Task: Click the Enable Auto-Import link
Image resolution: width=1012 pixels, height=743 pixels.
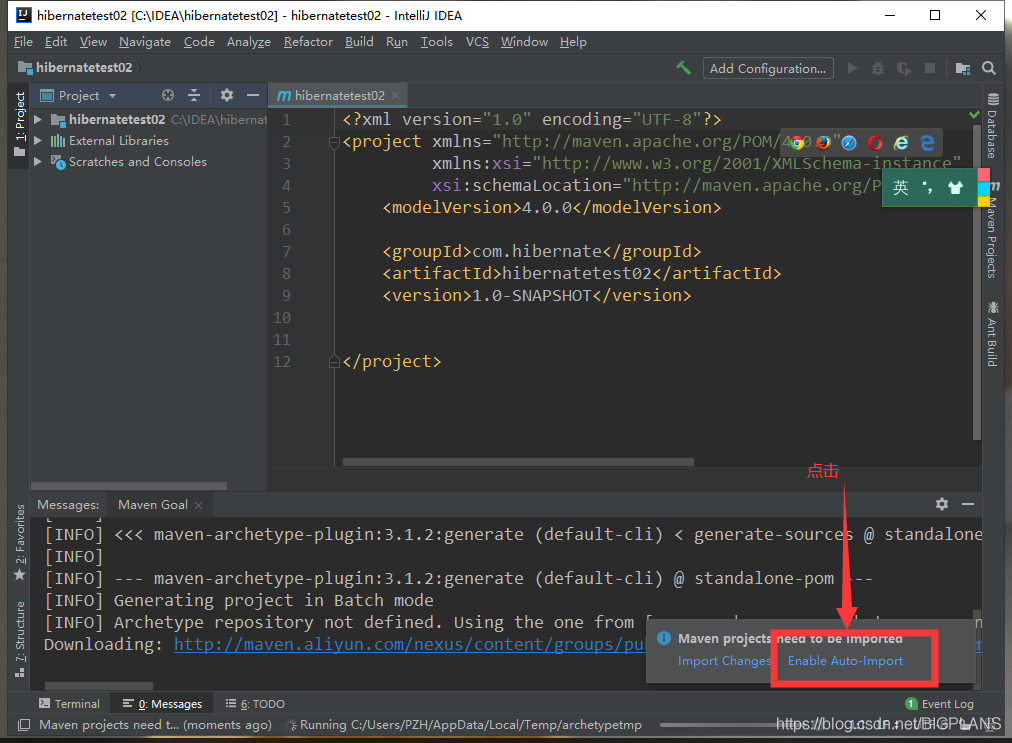Action: tap(845, 661)
